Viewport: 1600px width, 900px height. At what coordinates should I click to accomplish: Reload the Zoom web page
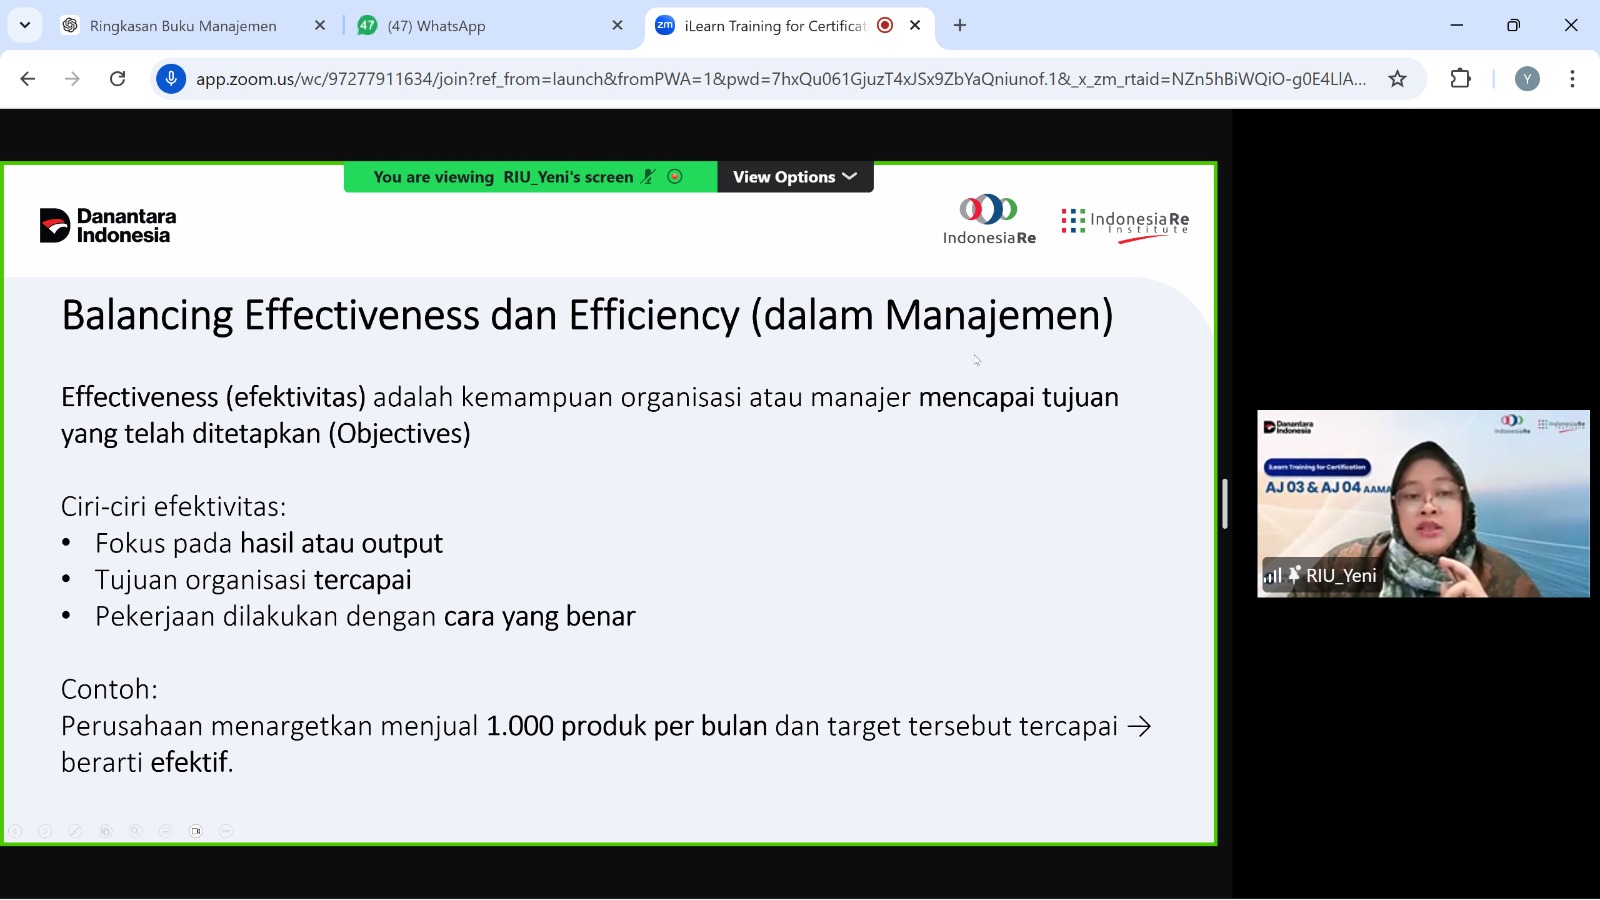(117, 79)
